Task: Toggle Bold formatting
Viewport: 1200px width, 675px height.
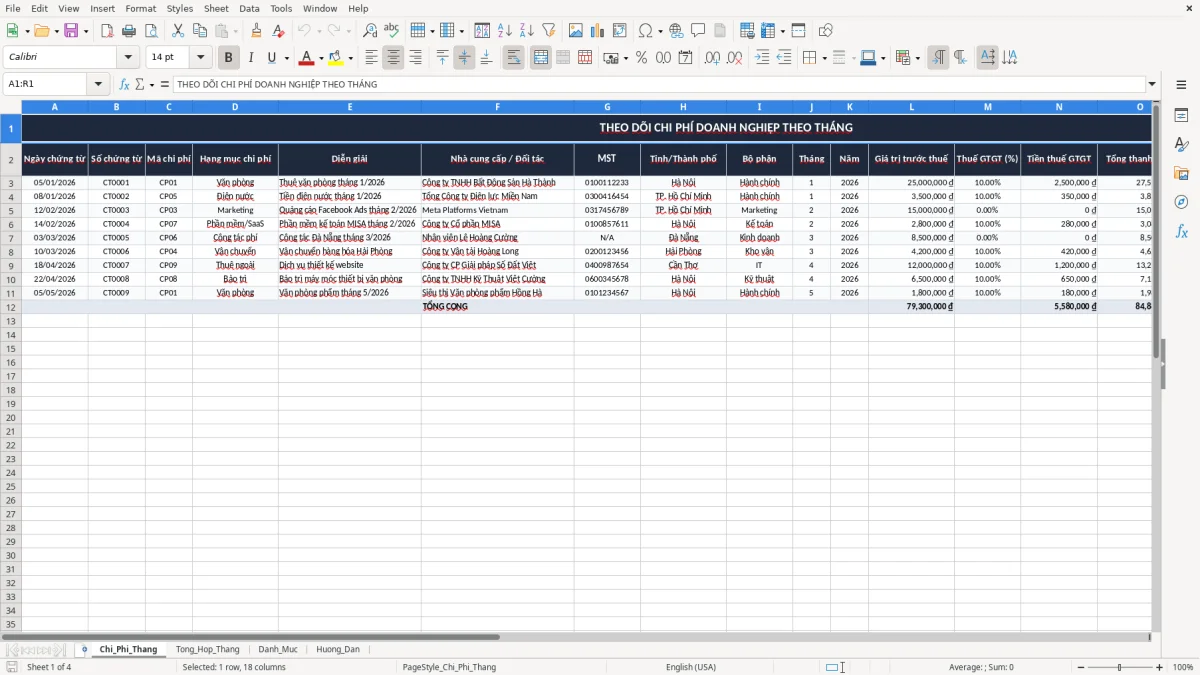Action: coord(228,58)
